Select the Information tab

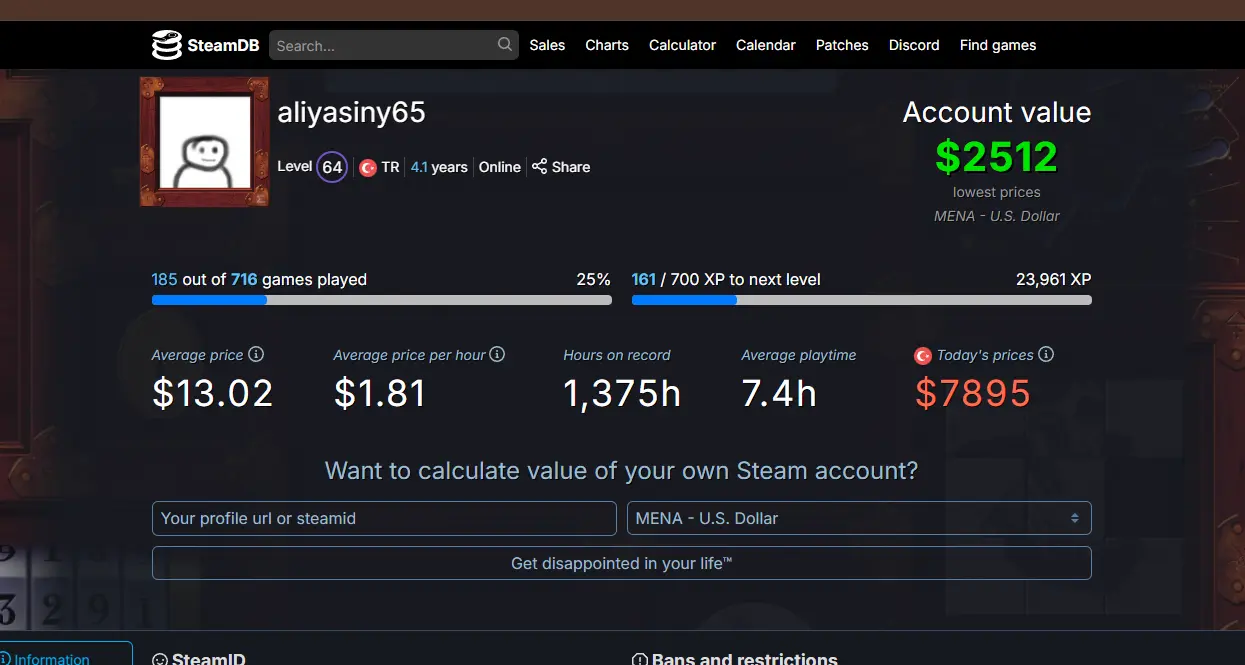pyautogui.click(x=66, y=653)
